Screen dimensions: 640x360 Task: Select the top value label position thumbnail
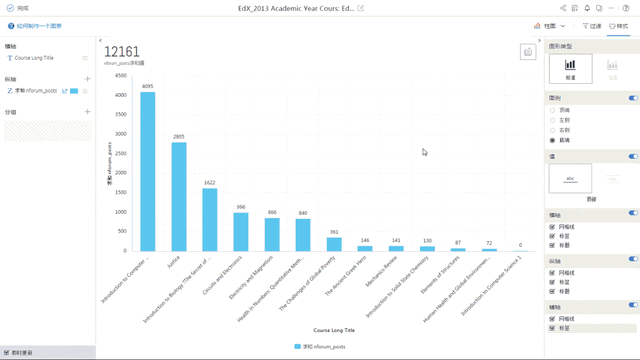pyautogui.click(x=570, y=178)
